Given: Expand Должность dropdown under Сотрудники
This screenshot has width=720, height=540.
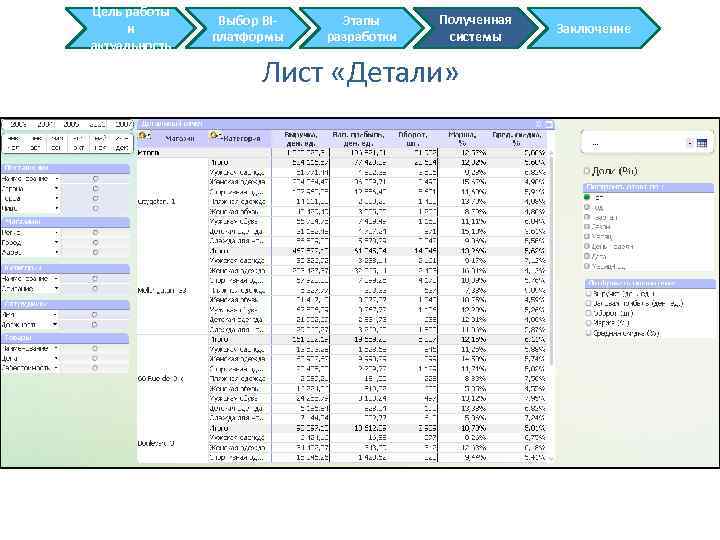Looking at the screenshot, I should 55,324.
